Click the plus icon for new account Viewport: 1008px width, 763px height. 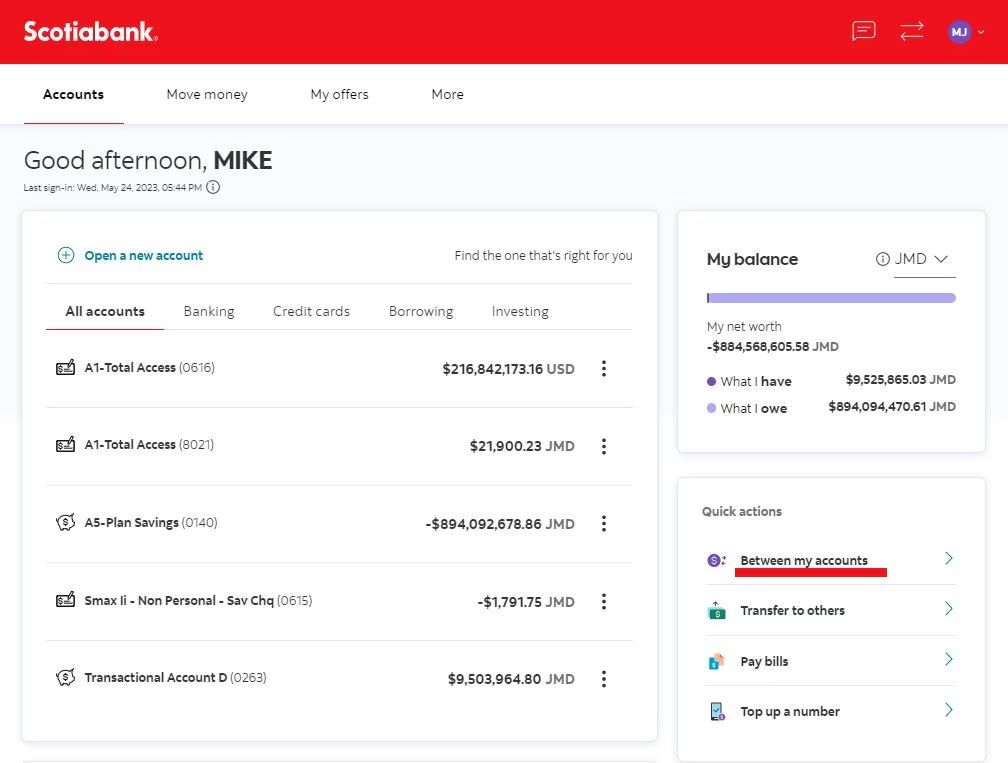pyautogui.click(x=66, y=255)
